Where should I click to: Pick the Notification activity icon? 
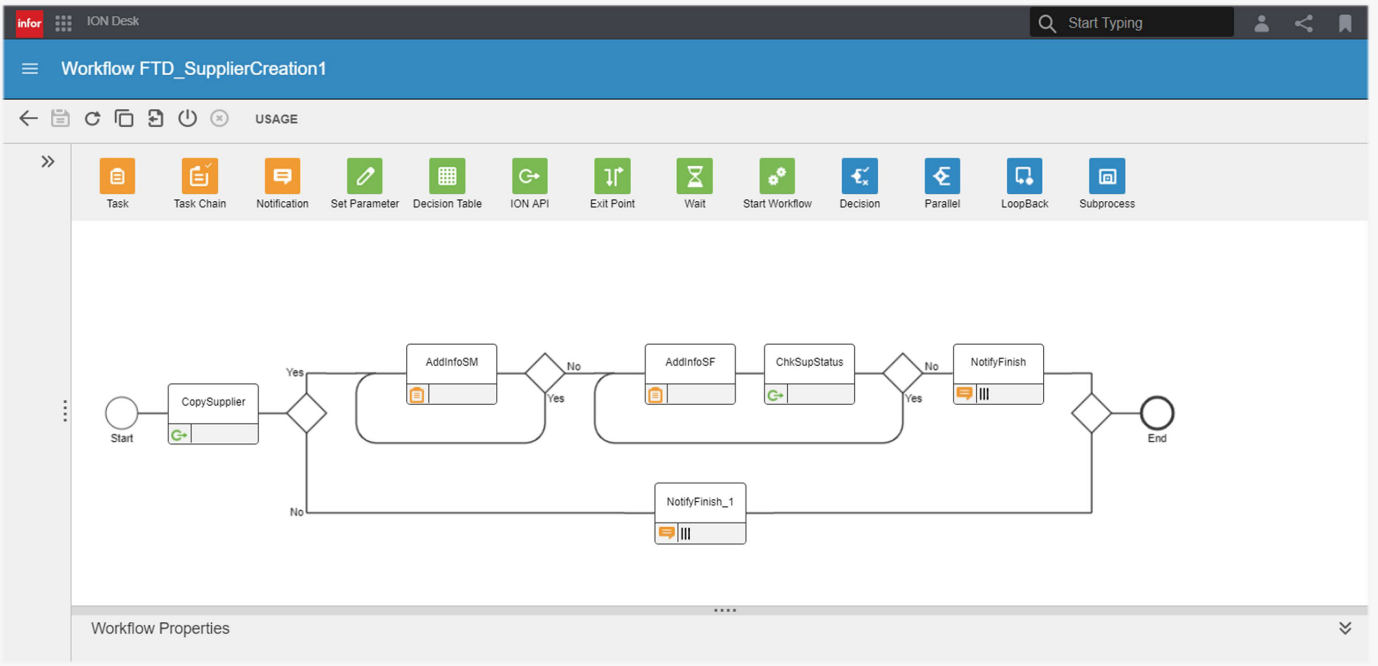pyautogui.click(x=282, y=176)
